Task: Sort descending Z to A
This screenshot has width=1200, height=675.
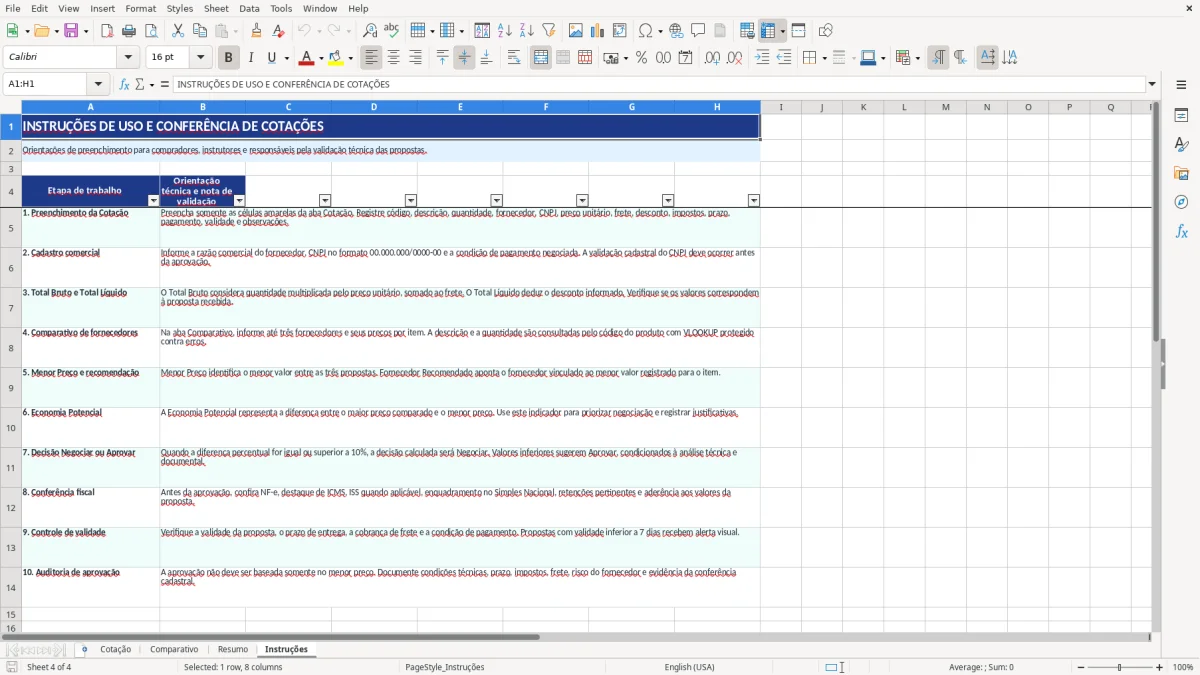Action: (527, 31)
